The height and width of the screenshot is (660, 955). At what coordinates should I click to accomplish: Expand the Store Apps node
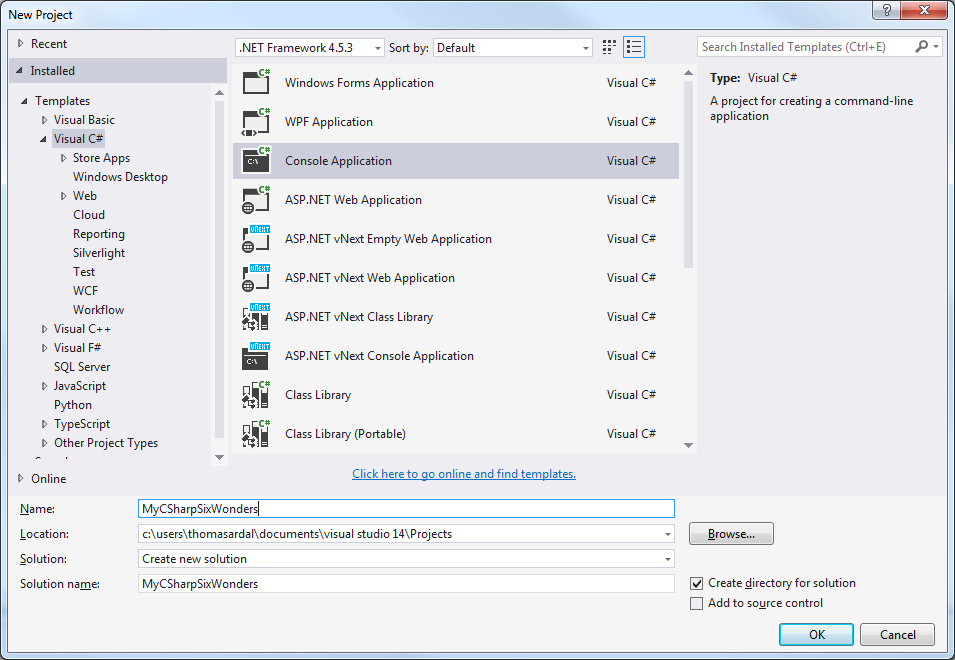pyautogui.click(x=63, y=158)
